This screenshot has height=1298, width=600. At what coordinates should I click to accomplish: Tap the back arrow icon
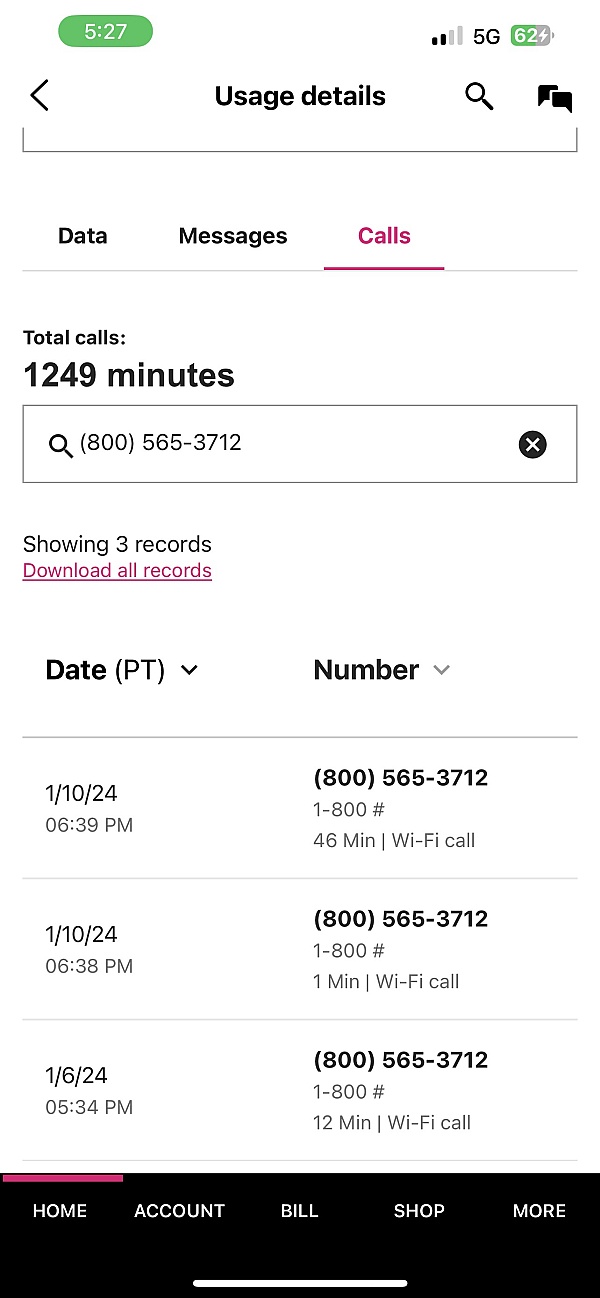[39, 96]
